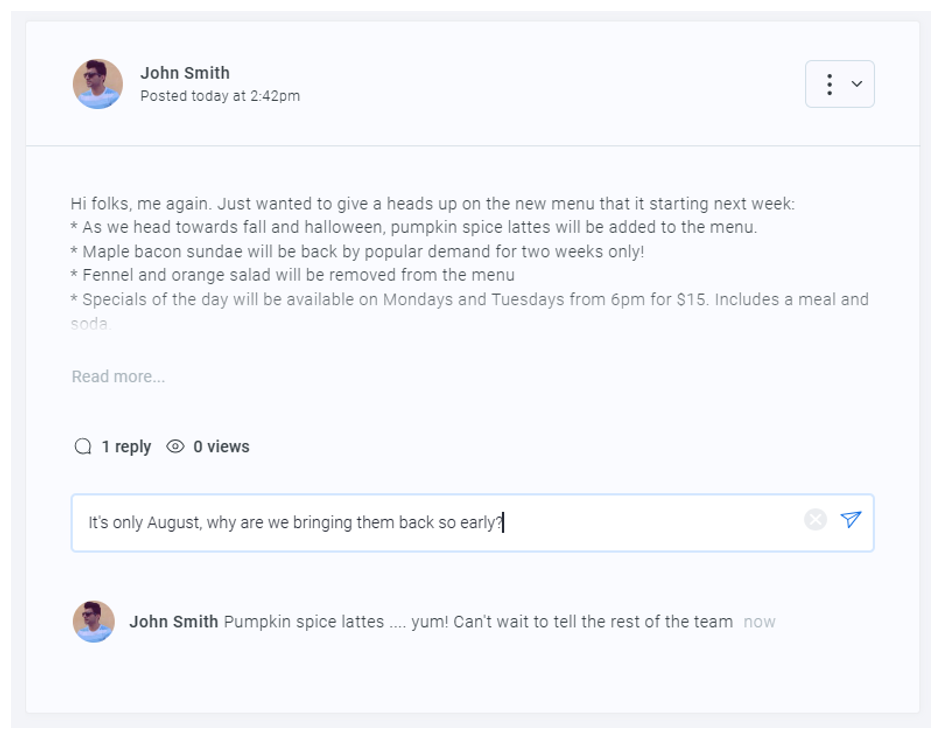The image size is (941, 739).
Task: Open John Smith's name in post header
Action: coord(185,73)
